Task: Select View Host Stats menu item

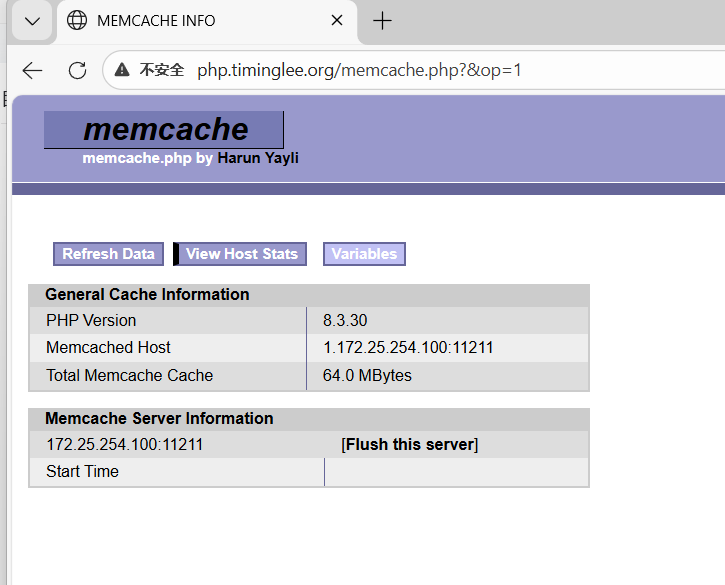Action: [241, 254]
